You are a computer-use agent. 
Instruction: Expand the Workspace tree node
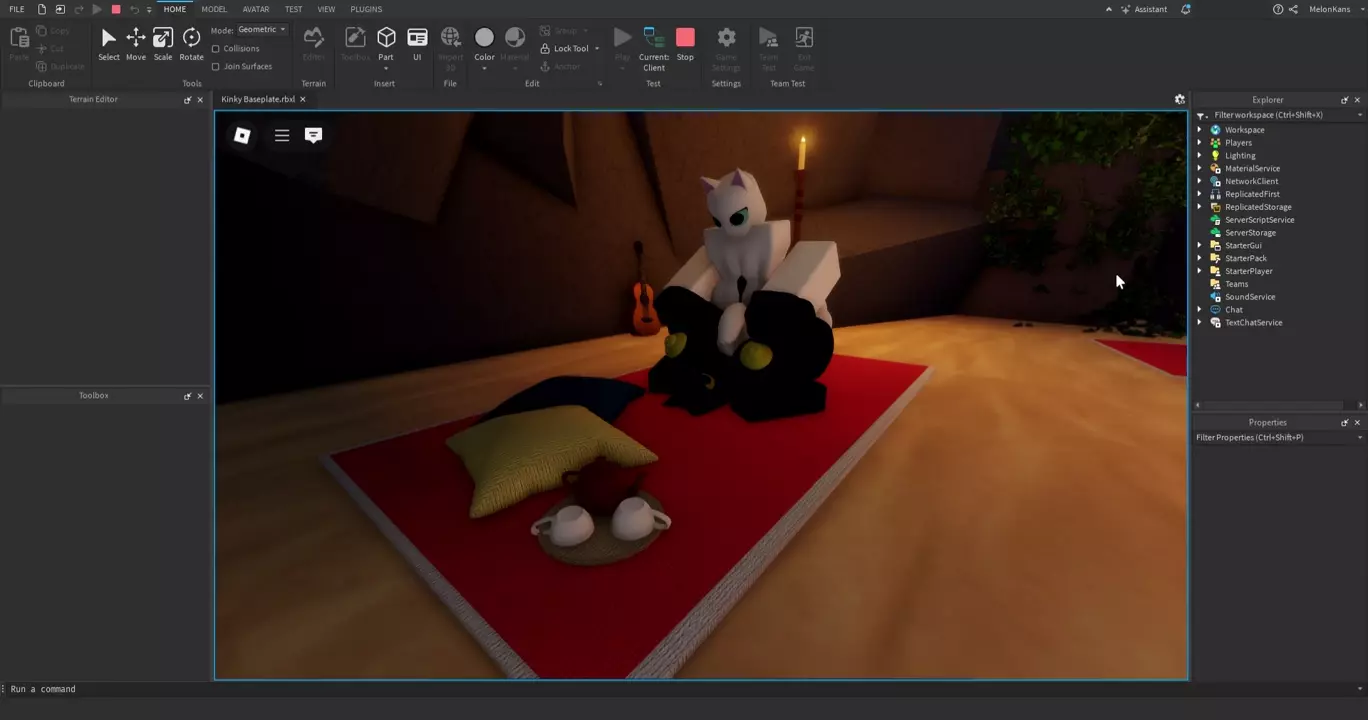tap(1200, 130)
